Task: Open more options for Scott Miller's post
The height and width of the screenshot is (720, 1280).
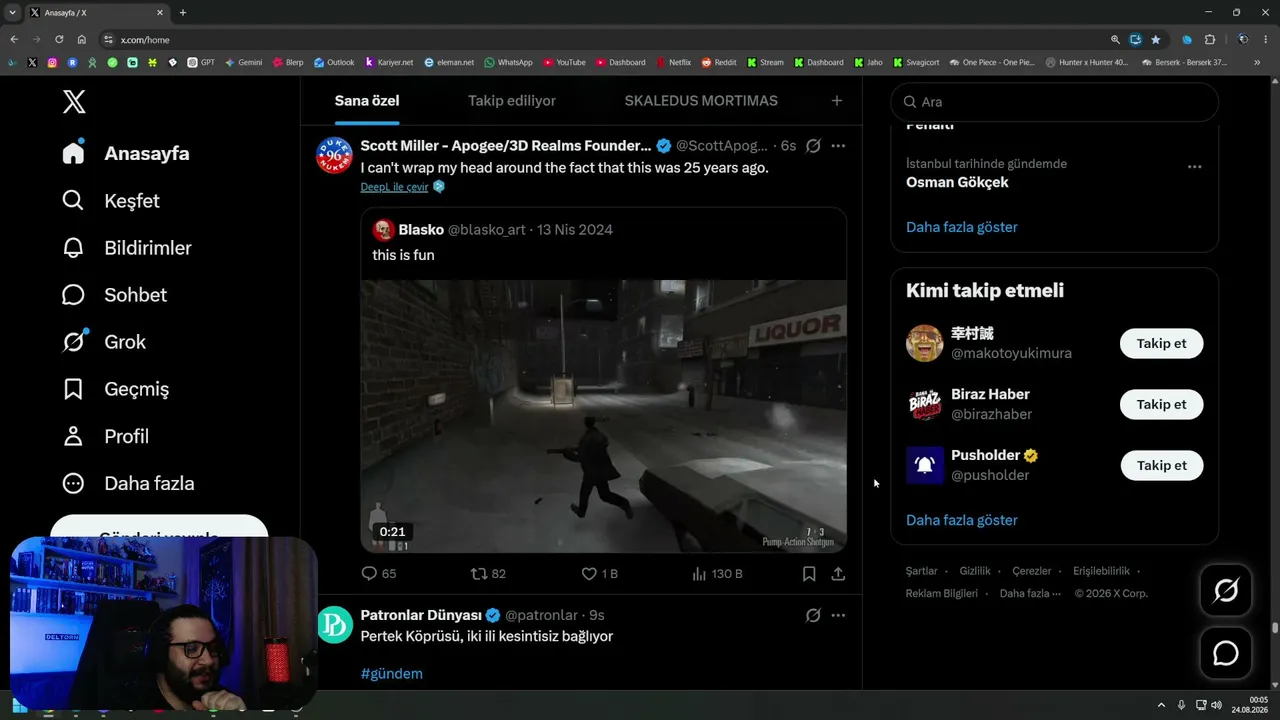Action: pyautogui.click(x=838, y=146)
